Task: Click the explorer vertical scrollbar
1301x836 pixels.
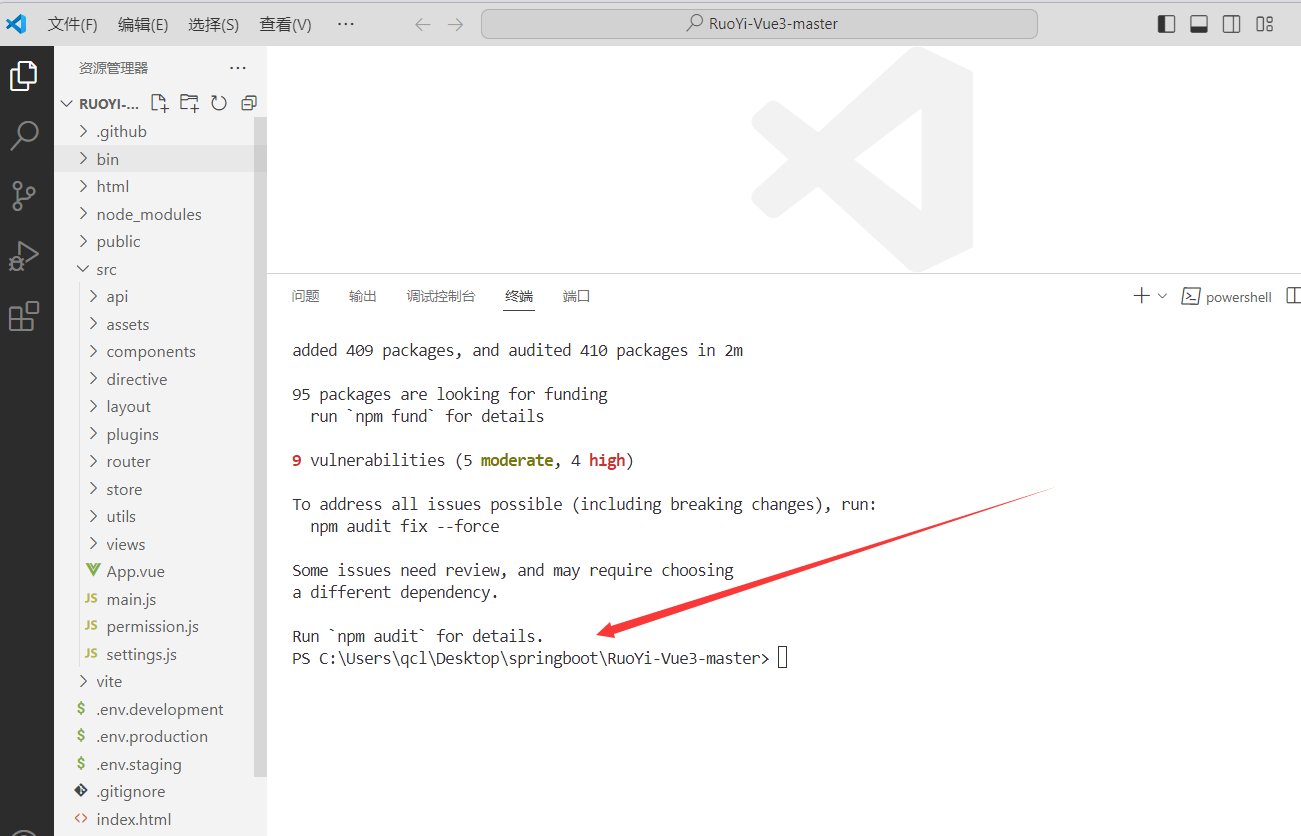Action: pos(260,446)
